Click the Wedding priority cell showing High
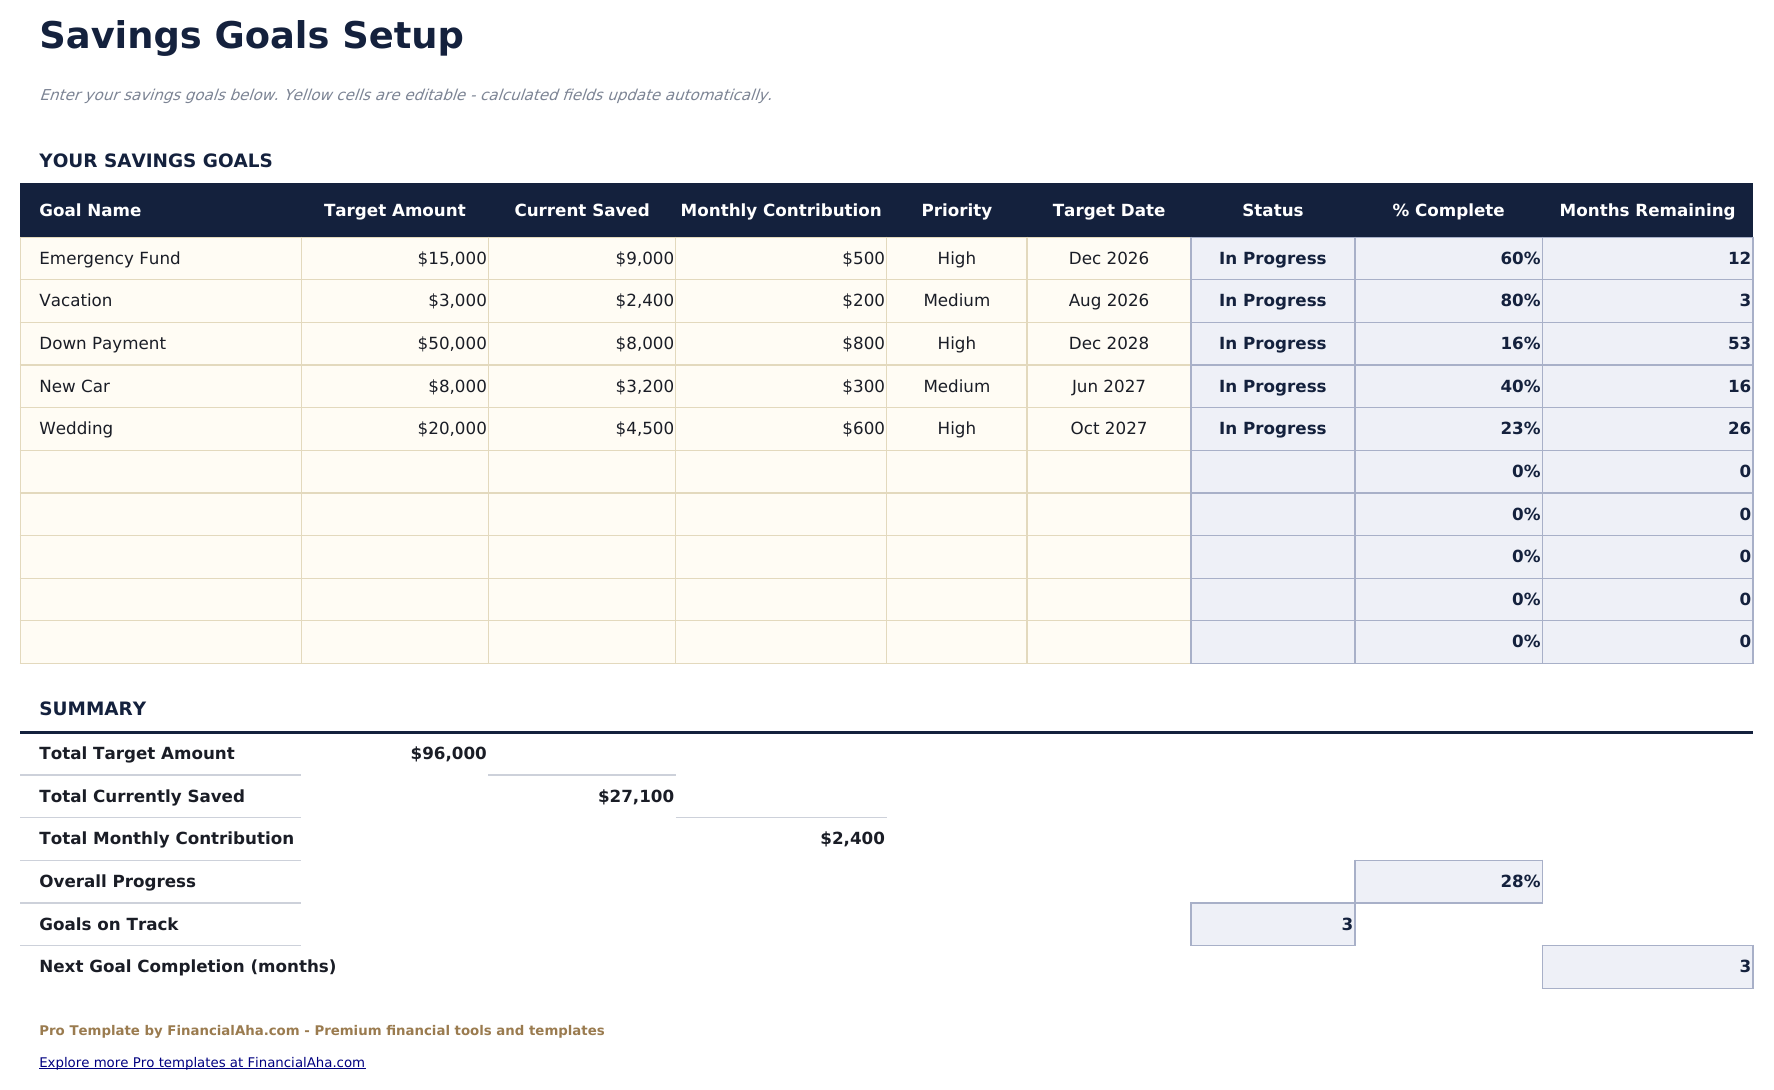1774x1090 pixels. (x=956, y=428)
